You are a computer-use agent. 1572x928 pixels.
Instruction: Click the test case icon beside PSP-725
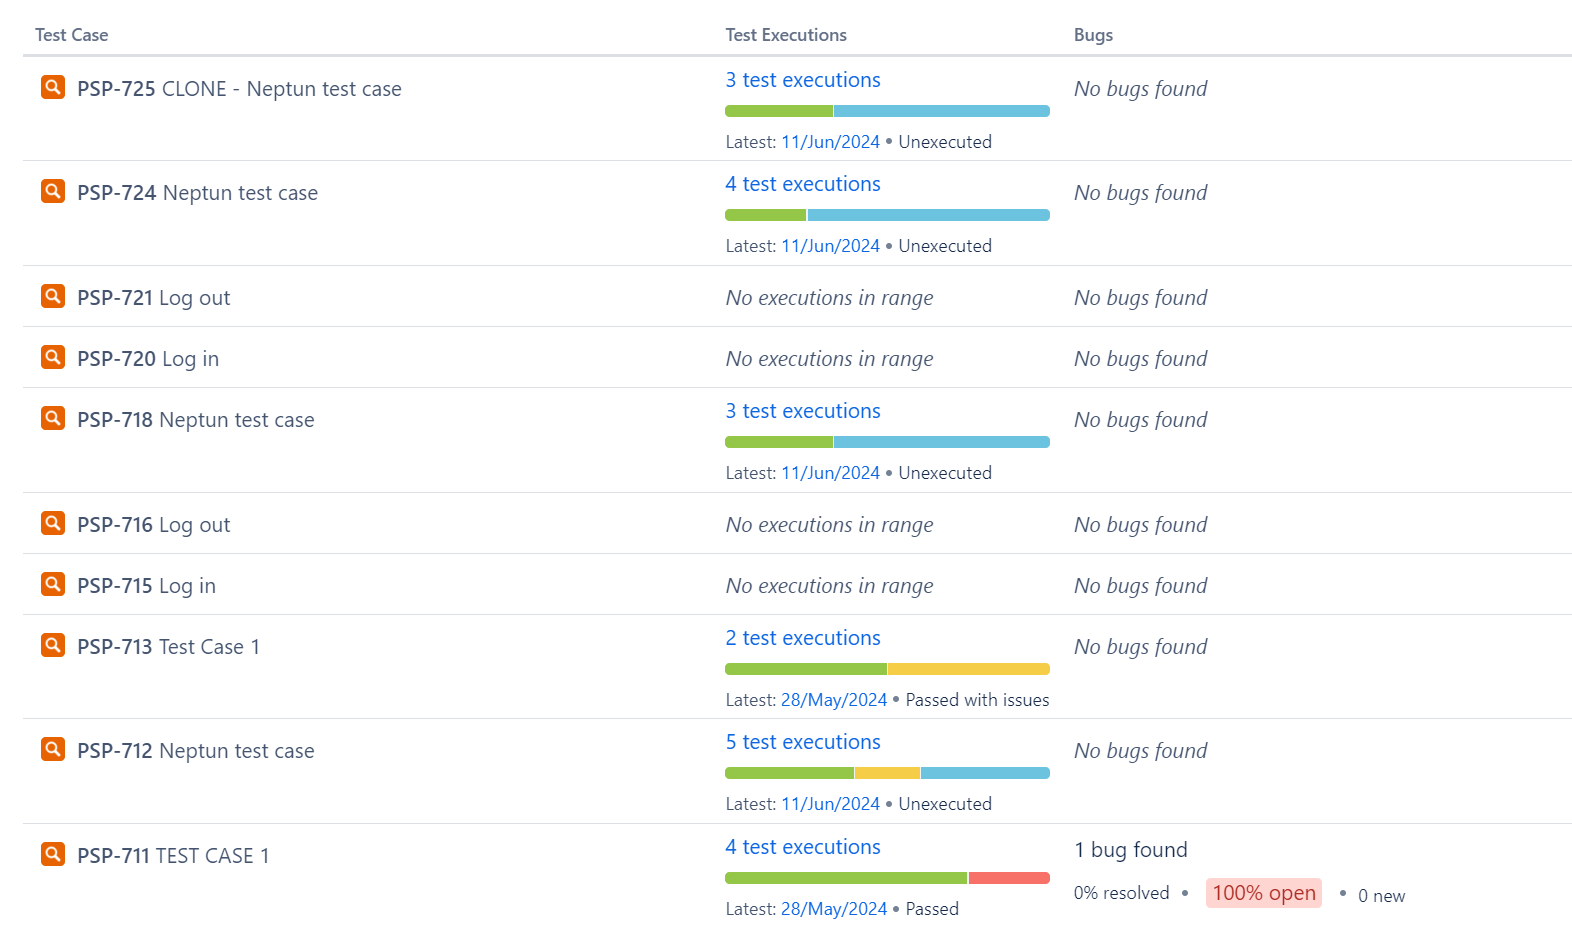53,87
